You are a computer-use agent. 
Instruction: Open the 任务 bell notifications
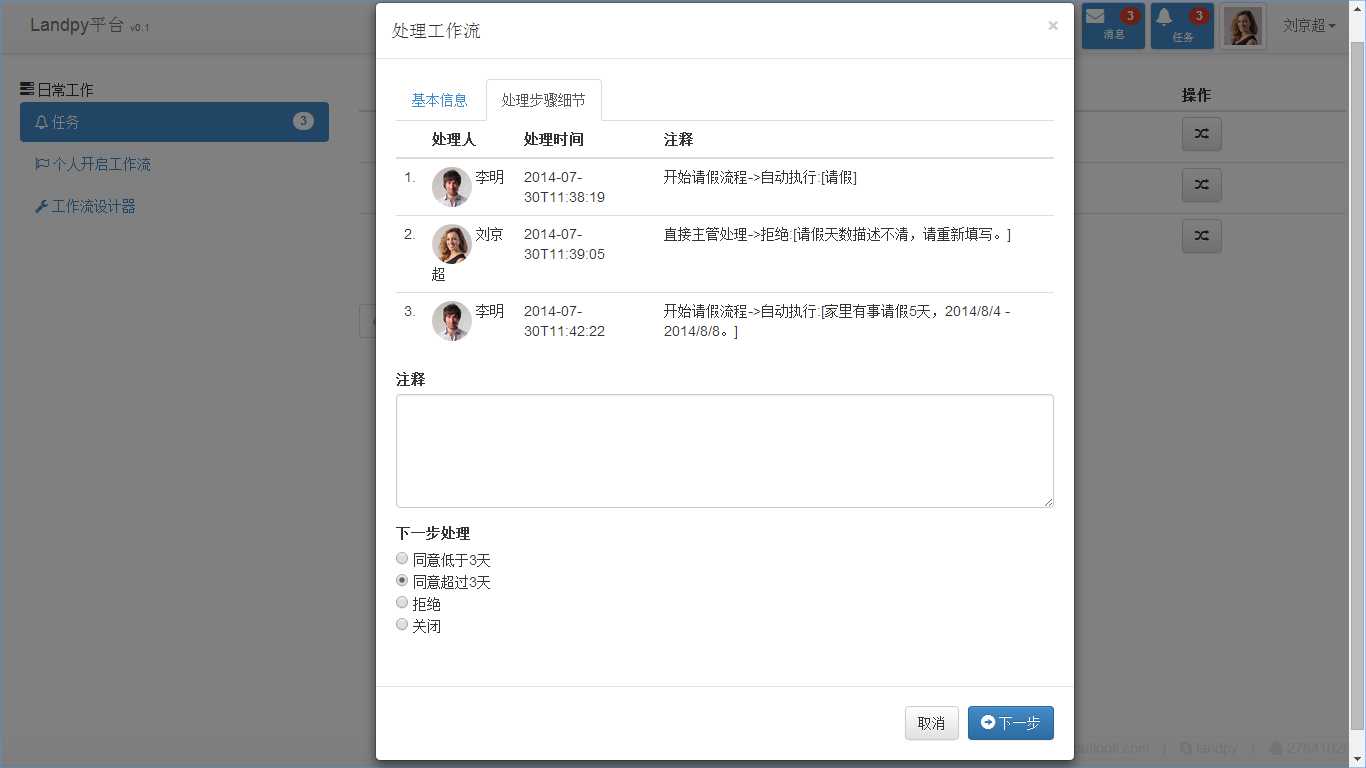(1182, 26)
